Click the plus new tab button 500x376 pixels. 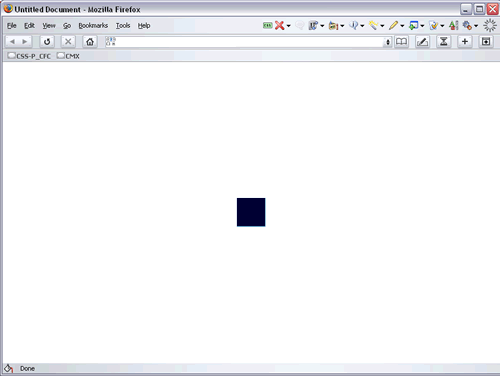pos(465,42)
